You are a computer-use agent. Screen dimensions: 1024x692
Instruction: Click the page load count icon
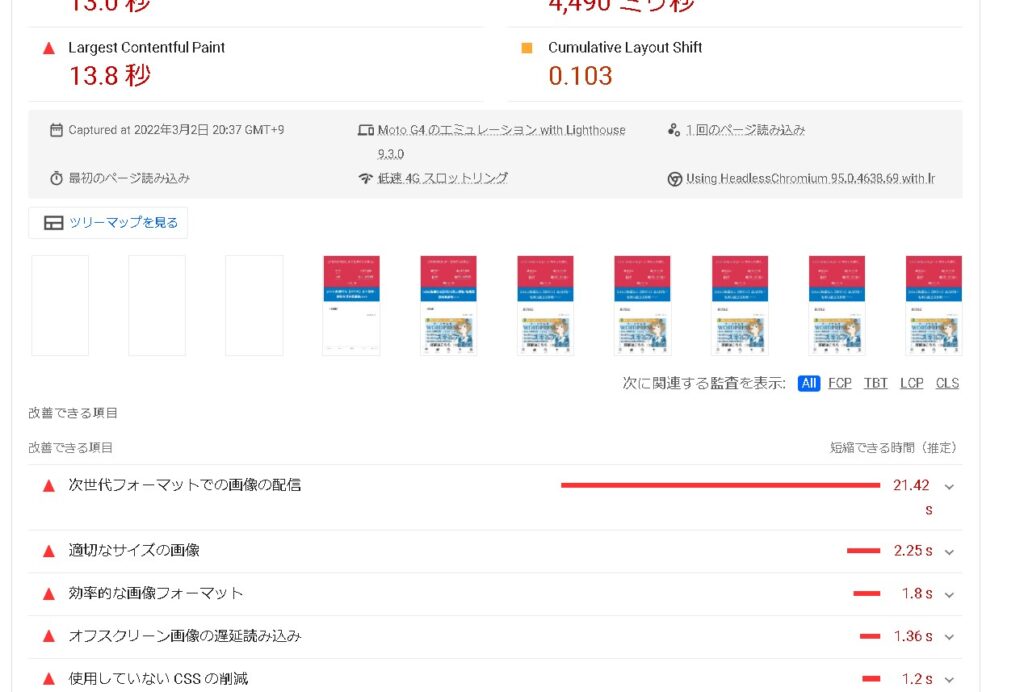coord(674,130)
